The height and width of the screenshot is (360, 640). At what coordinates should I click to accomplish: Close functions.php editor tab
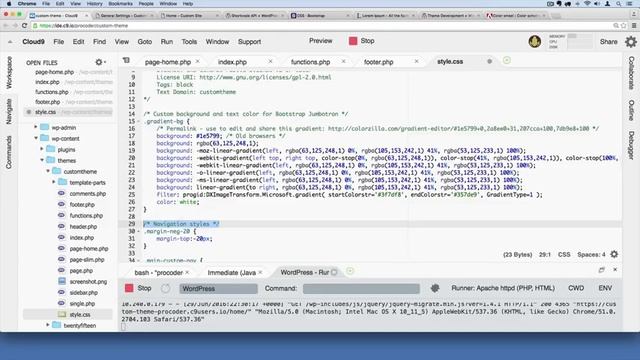coord(343,61)
